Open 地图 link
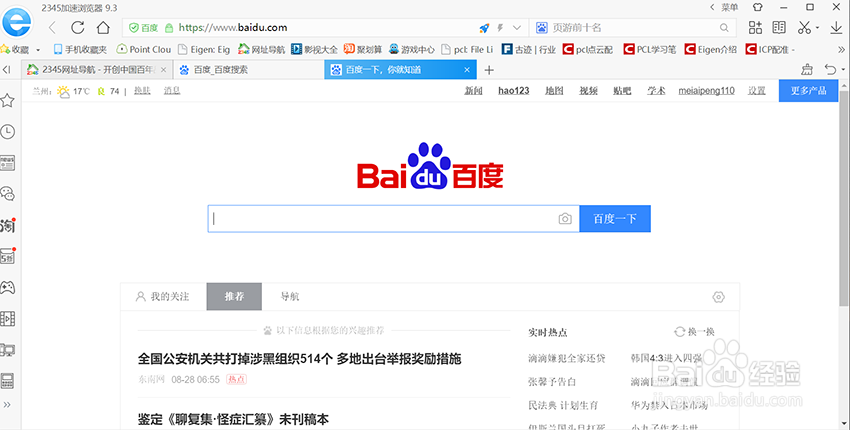Image resolution: width=850 pixels, height=430 pixels. [x=554, y=91]
